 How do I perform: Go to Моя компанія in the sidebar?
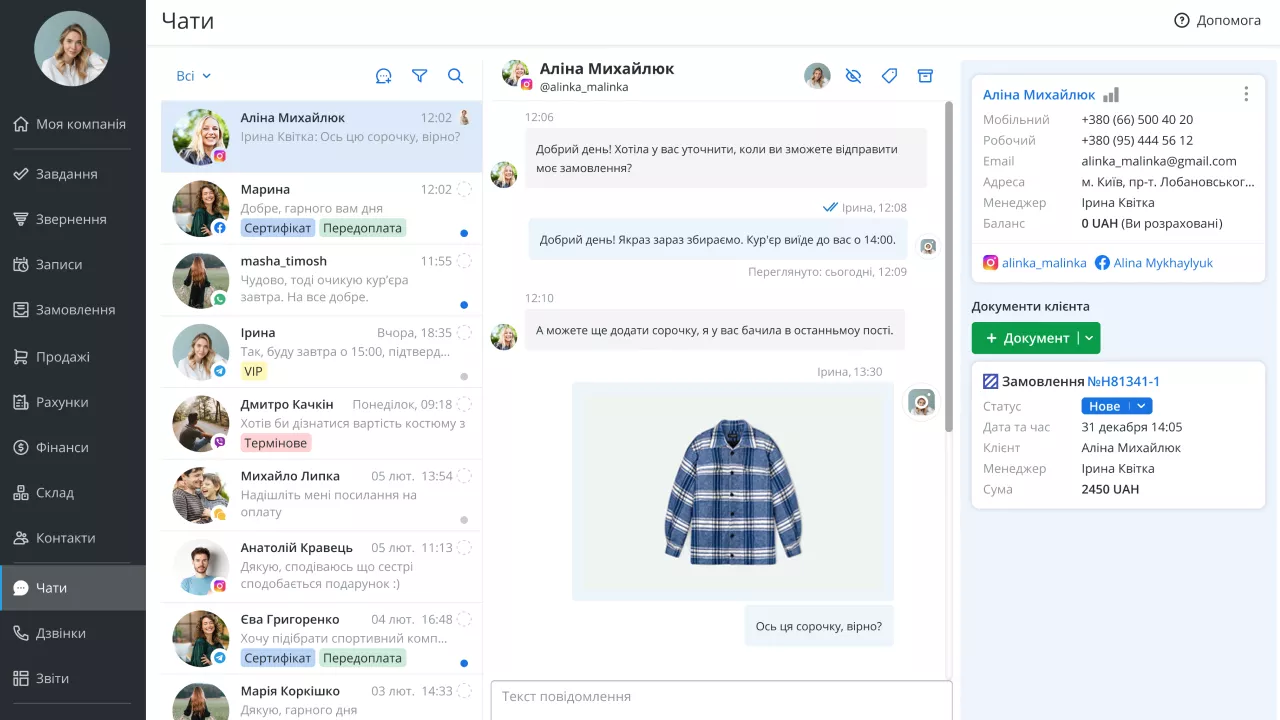click(x=73, y=124)
